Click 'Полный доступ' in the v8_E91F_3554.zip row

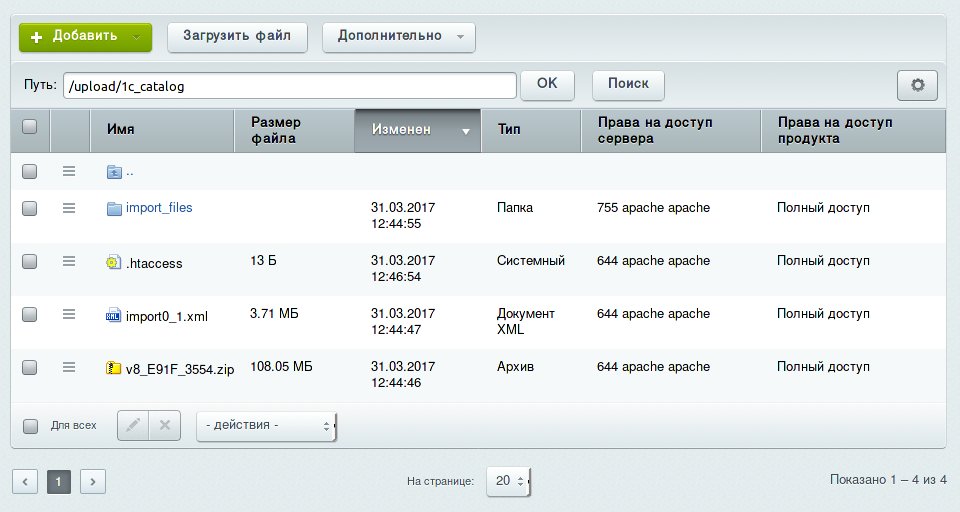823,367
